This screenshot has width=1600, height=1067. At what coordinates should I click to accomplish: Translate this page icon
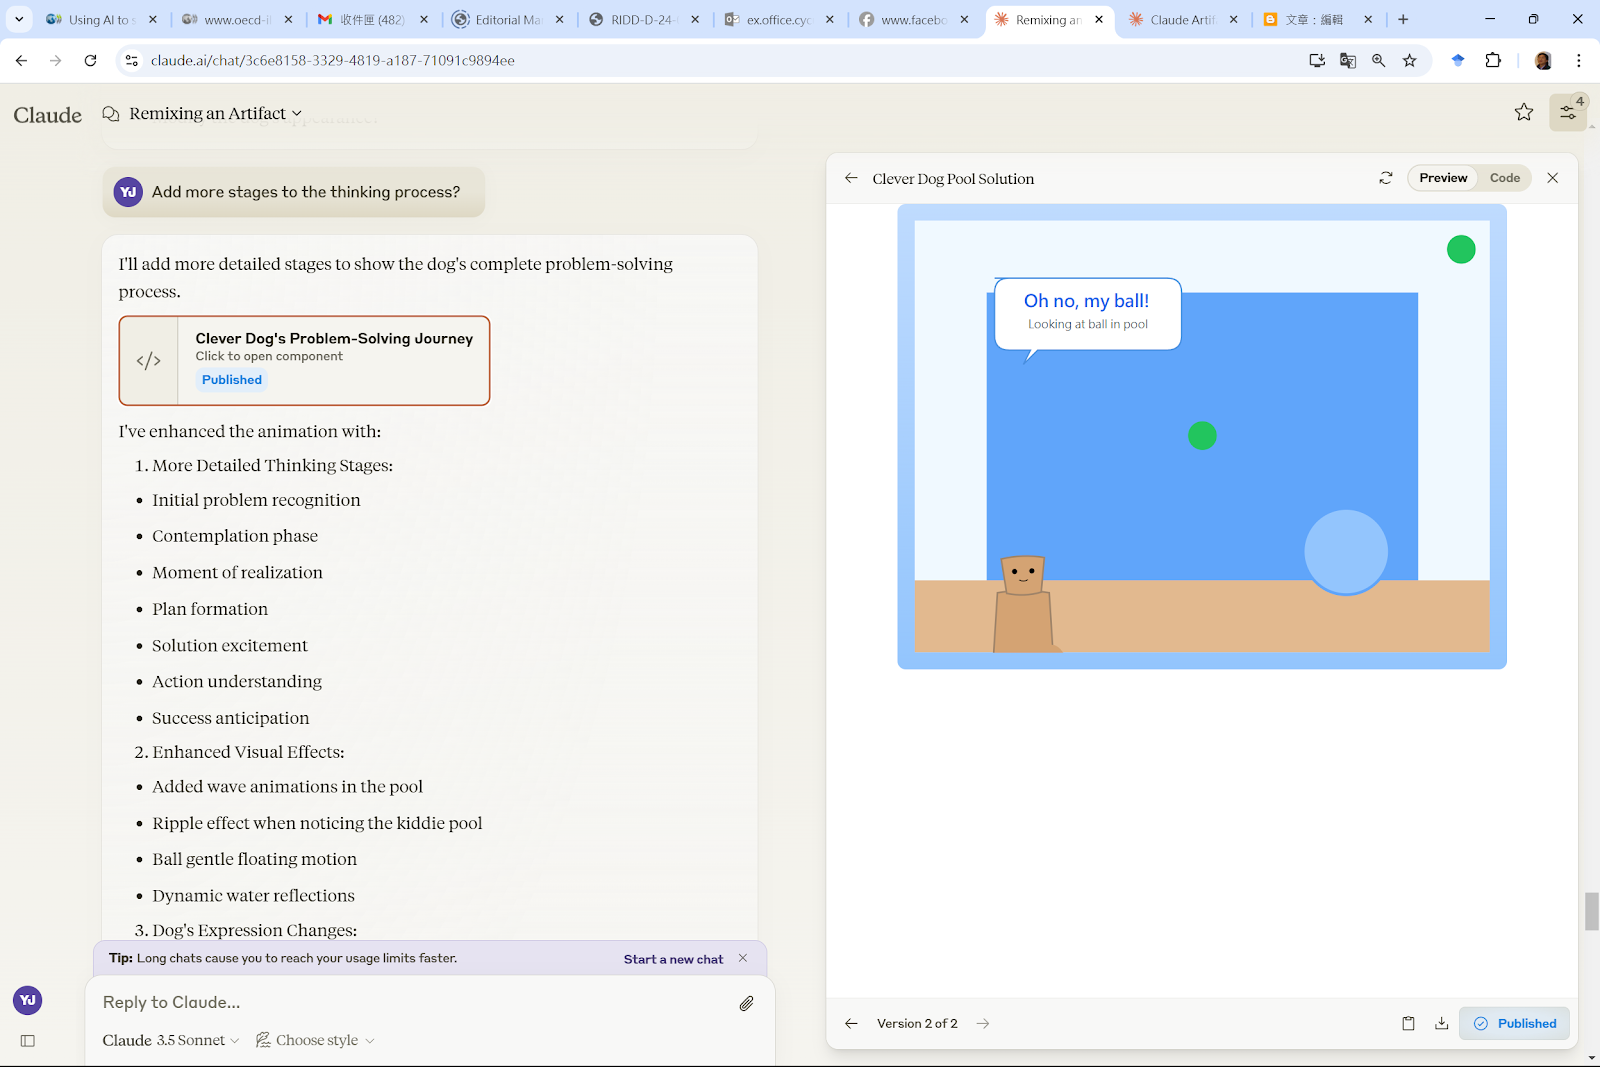pos(1348,61)
